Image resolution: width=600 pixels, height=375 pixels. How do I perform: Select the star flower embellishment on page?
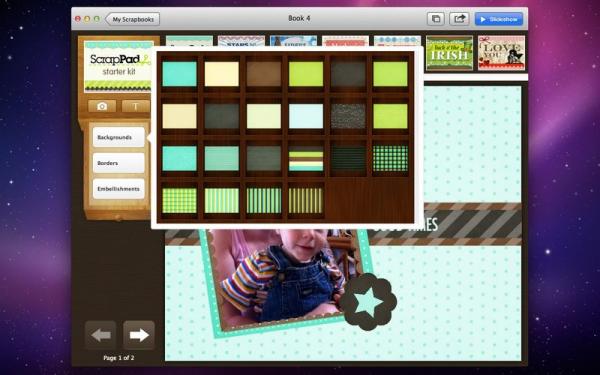(x=368, y=302)
